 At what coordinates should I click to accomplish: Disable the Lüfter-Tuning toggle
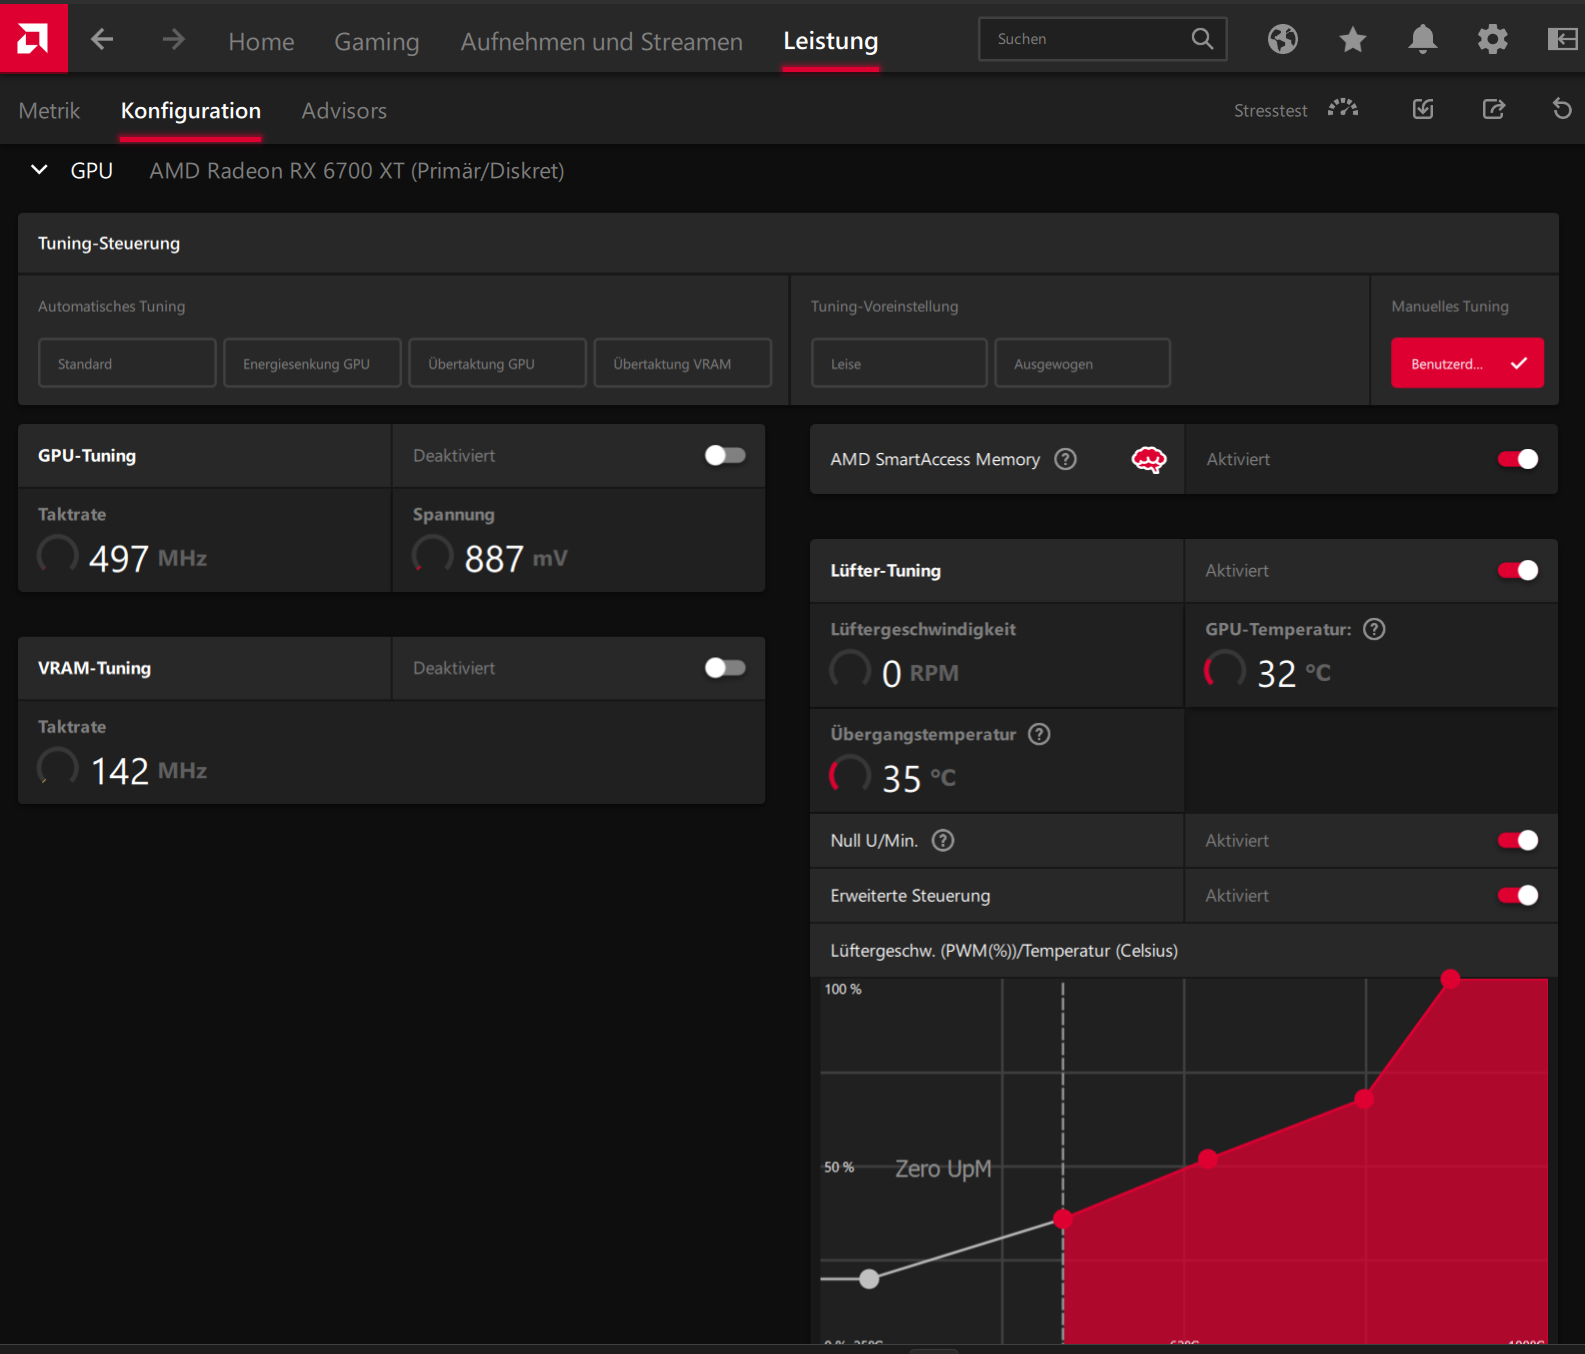[x=1518, y=570]
